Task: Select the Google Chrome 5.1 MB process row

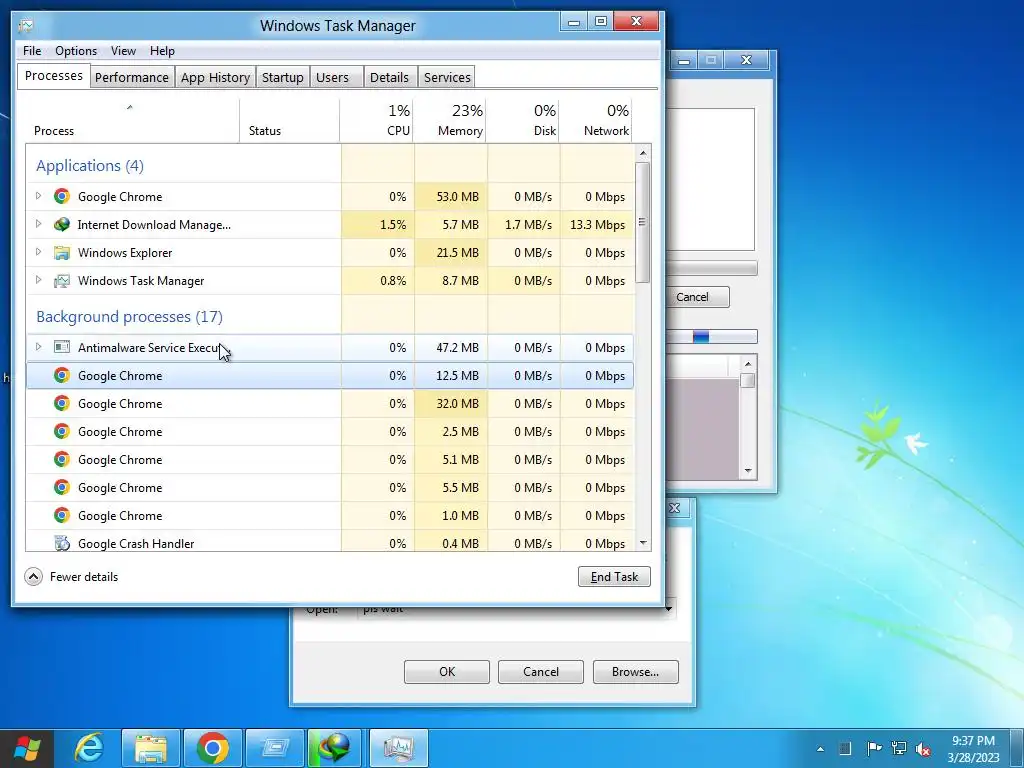Action: tap(330, 460)
